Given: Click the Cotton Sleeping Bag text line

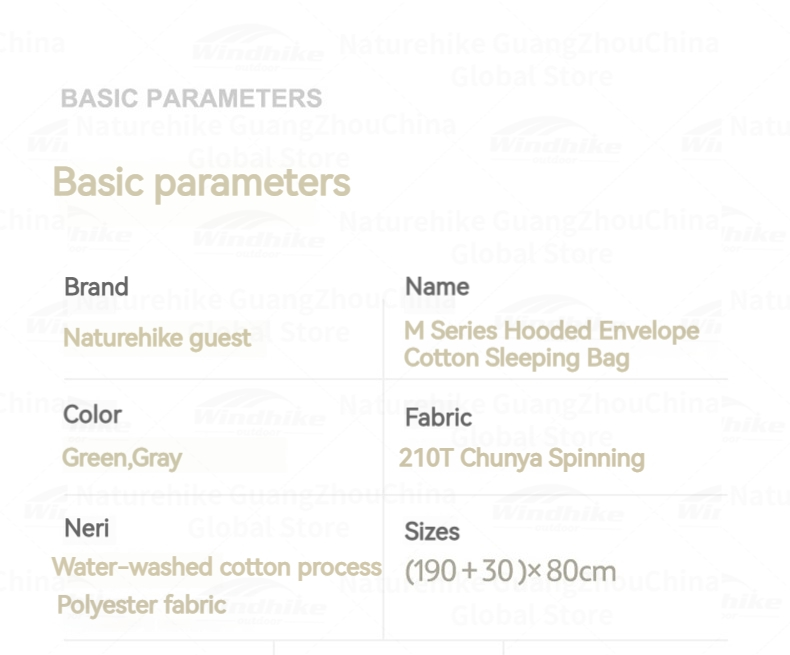Looking at the screenshot, I should point(516,359).
